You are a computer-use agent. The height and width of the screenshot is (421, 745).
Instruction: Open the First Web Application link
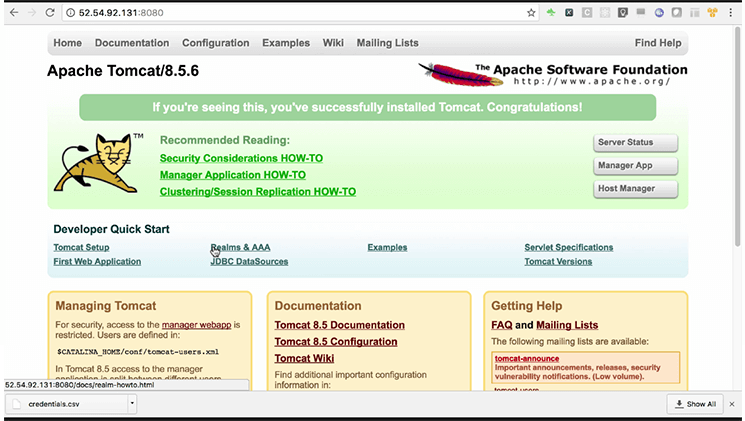(97, 262)
